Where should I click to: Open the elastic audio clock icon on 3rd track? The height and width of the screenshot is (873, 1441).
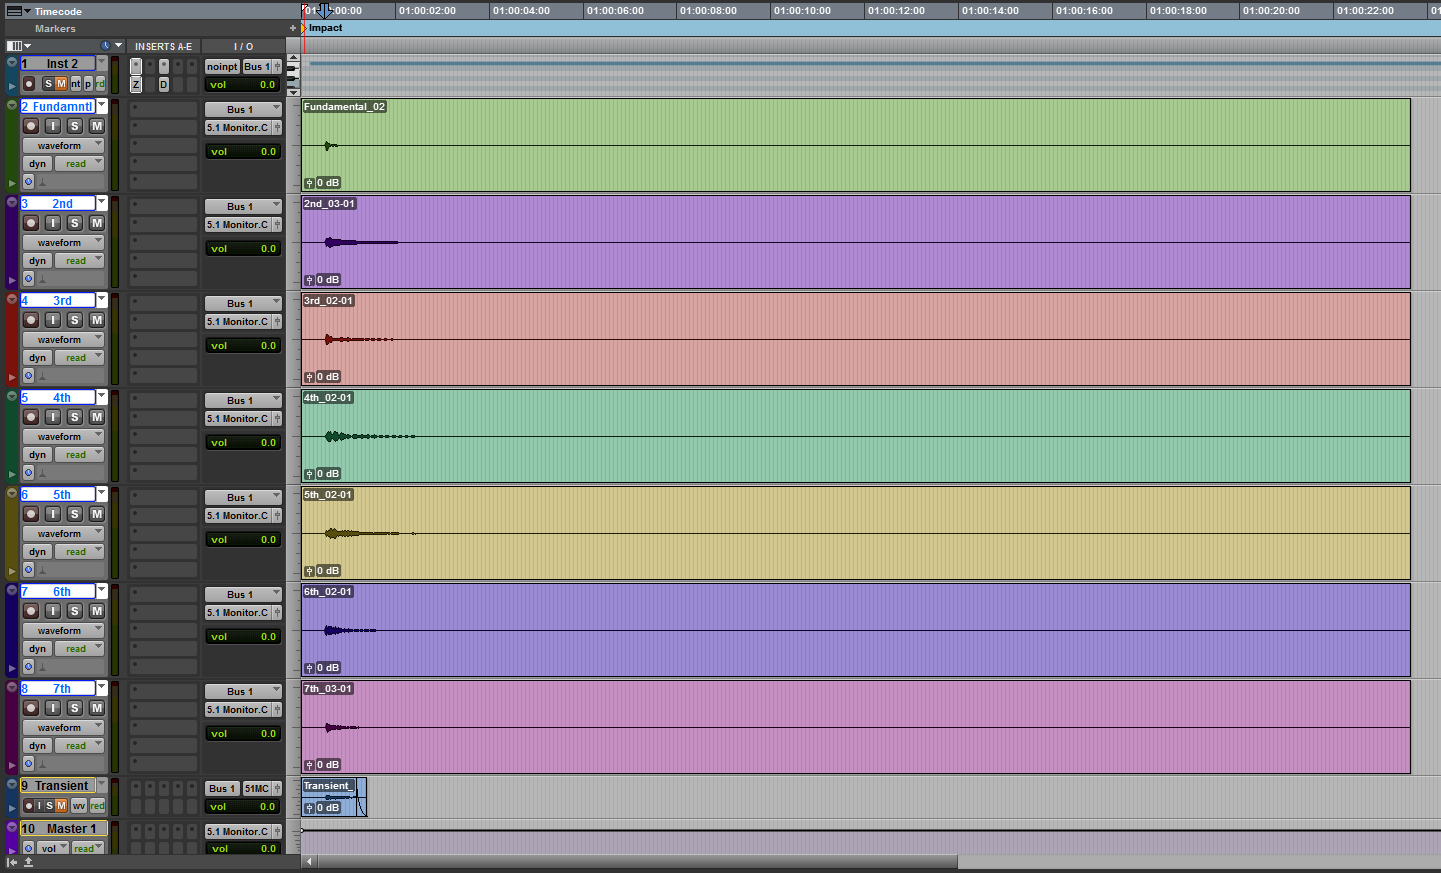click(x=29, y=376)
